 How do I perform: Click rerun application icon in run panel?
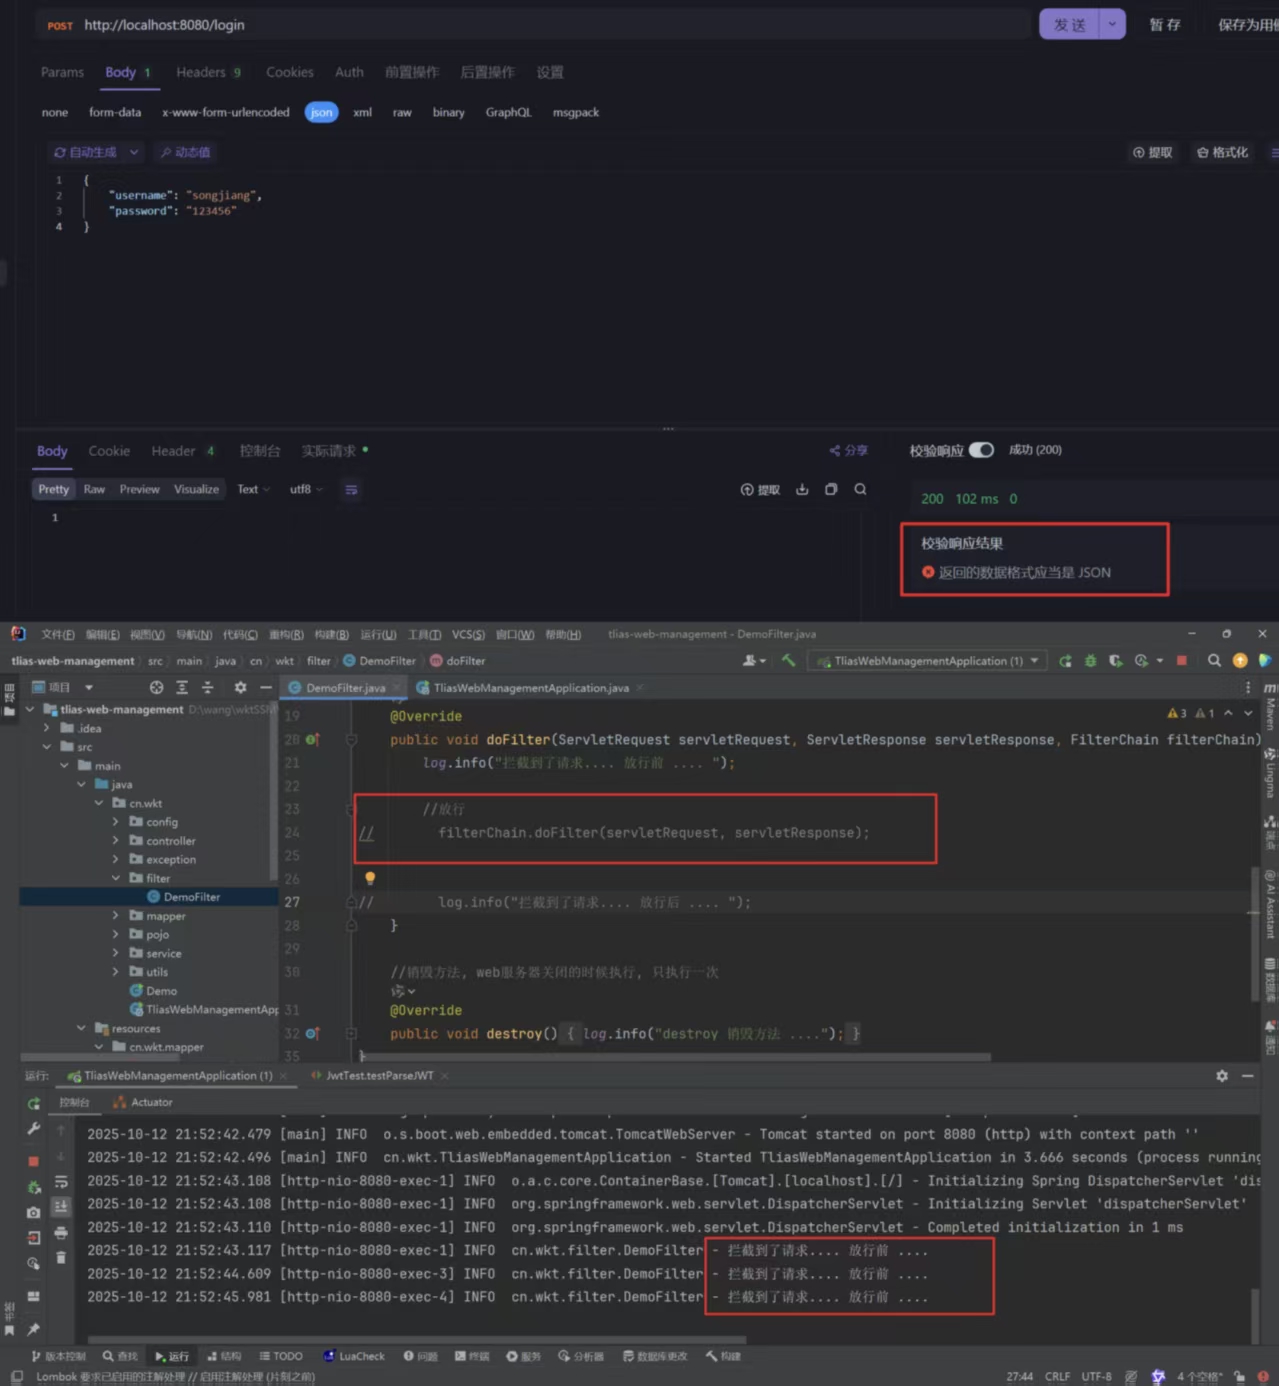pyautogui.click(x=34, y=1104)
